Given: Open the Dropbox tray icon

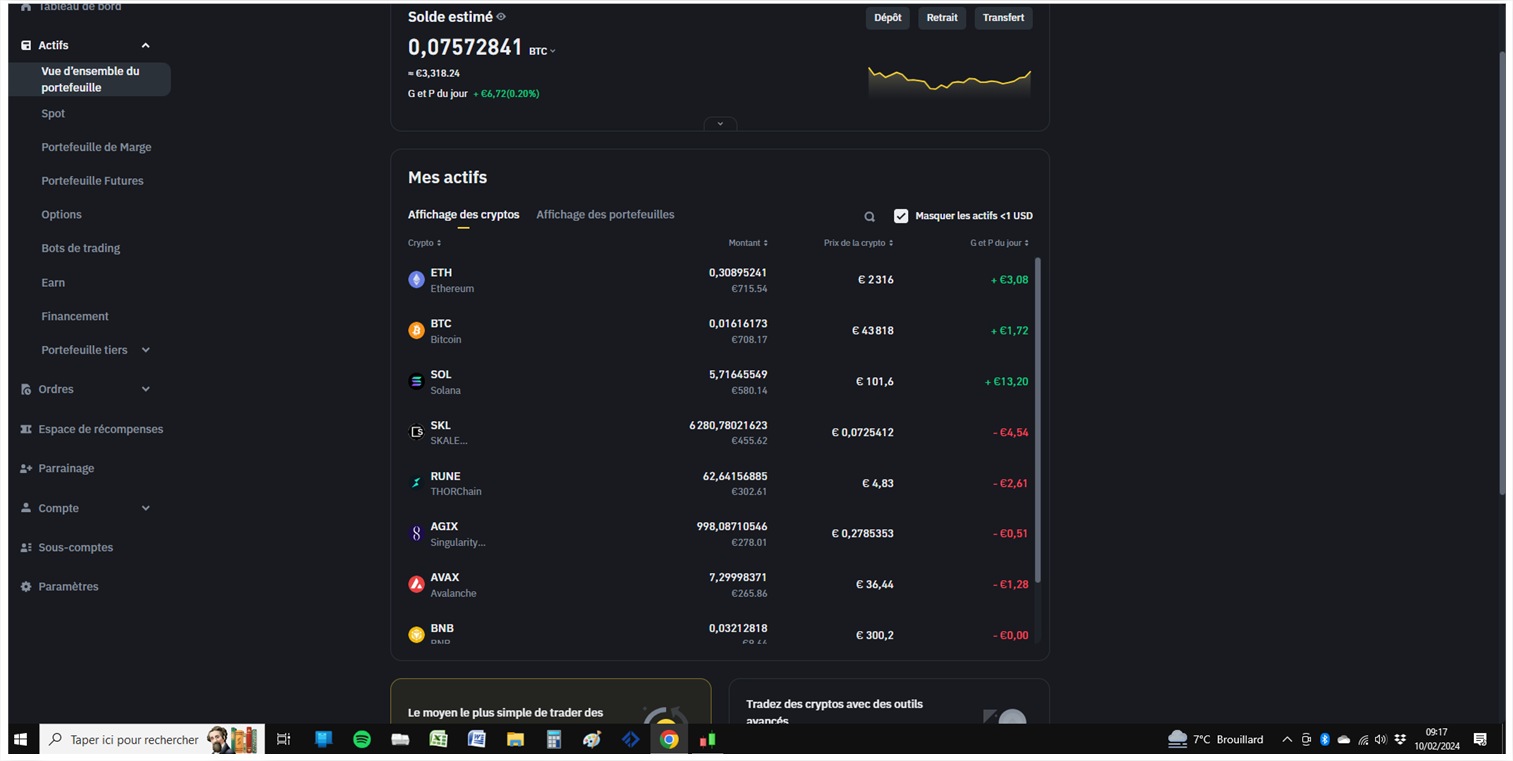Looking at the screenshot, I should 1400,740.
